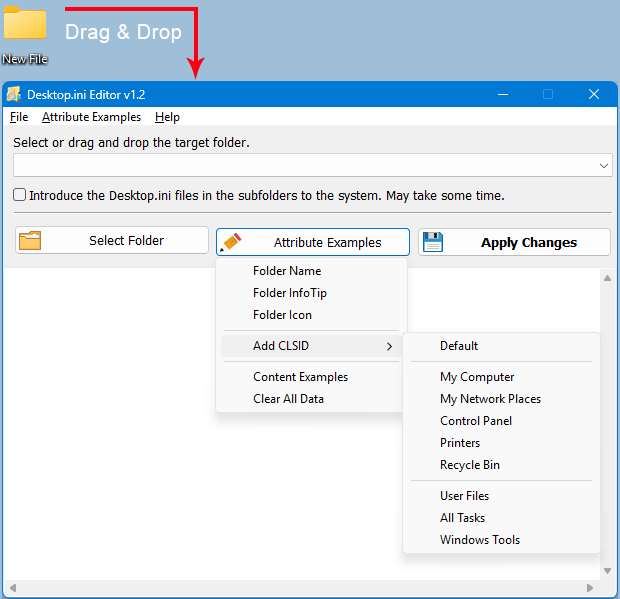Screen dimensions: 620x599
Task: Click inside the target folder path field
Action: click(x=300, y=166)
